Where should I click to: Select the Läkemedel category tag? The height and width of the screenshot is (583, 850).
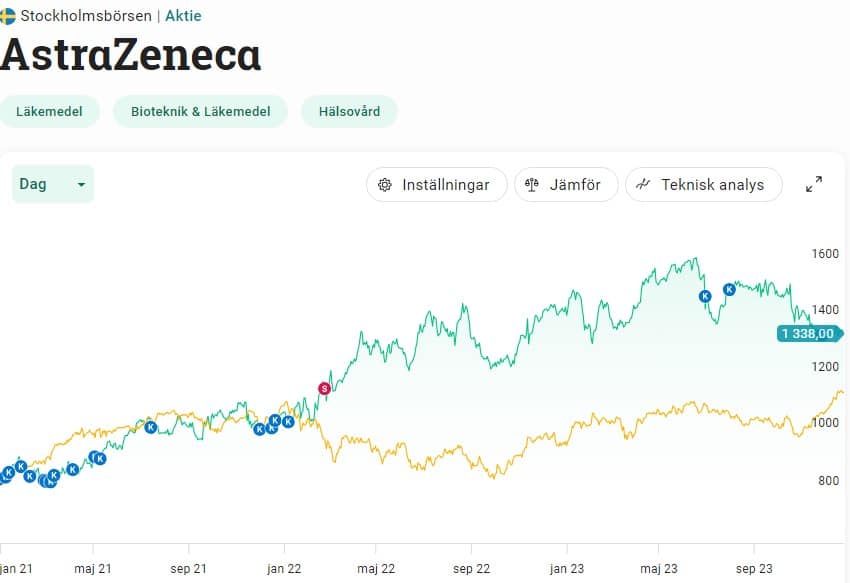tap(49, 111)
